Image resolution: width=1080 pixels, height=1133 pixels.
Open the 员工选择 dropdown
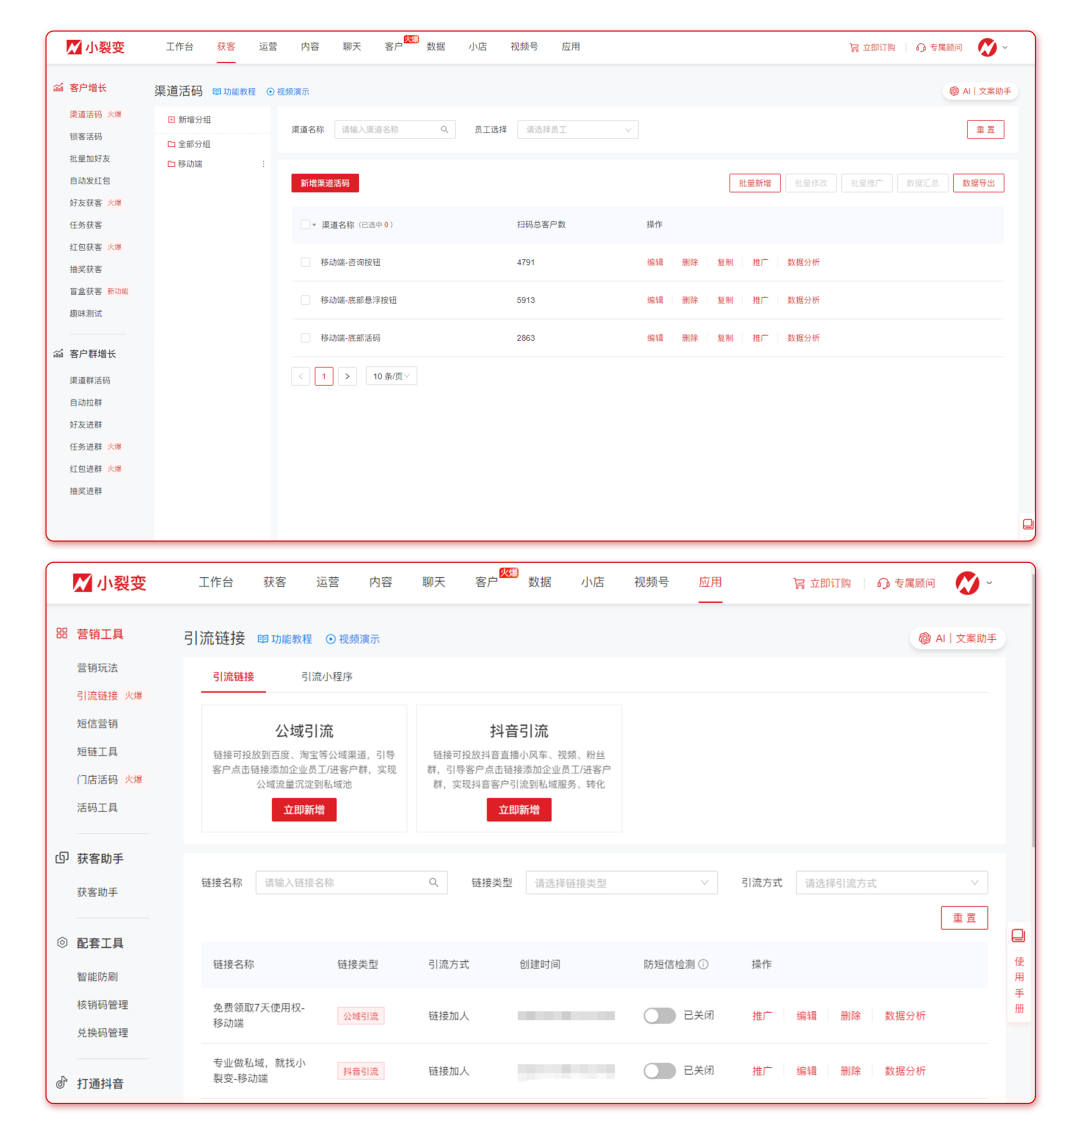click(577, 130)
